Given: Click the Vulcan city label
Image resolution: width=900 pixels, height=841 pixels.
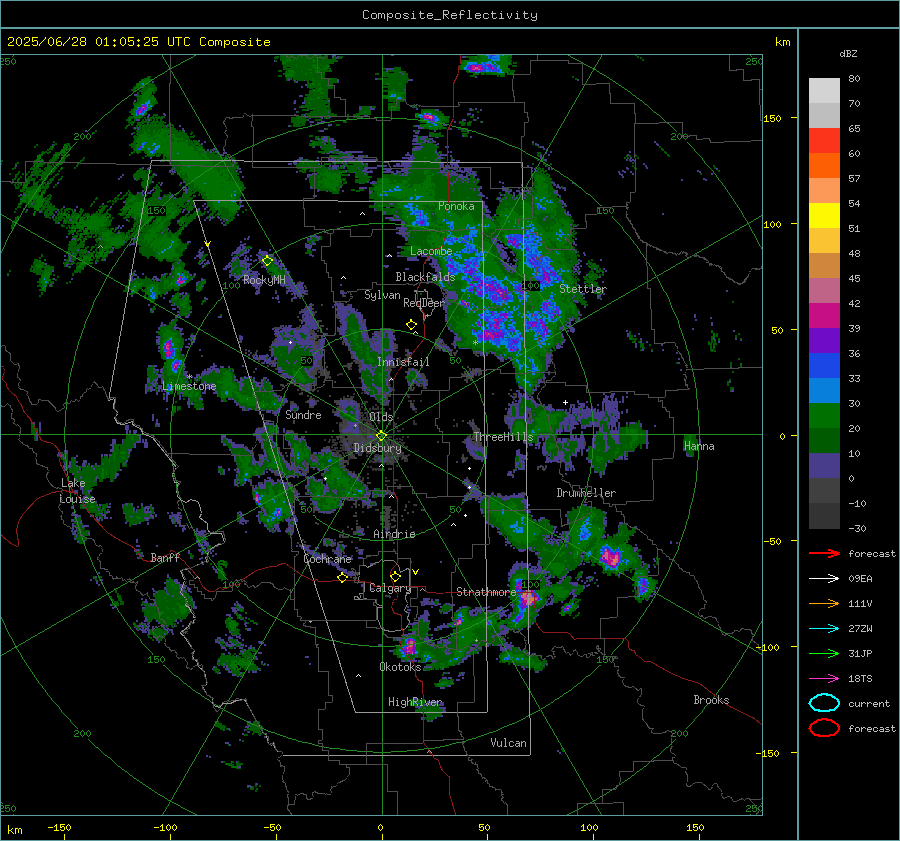Looking at the screenshot, I should pos(508,743).
